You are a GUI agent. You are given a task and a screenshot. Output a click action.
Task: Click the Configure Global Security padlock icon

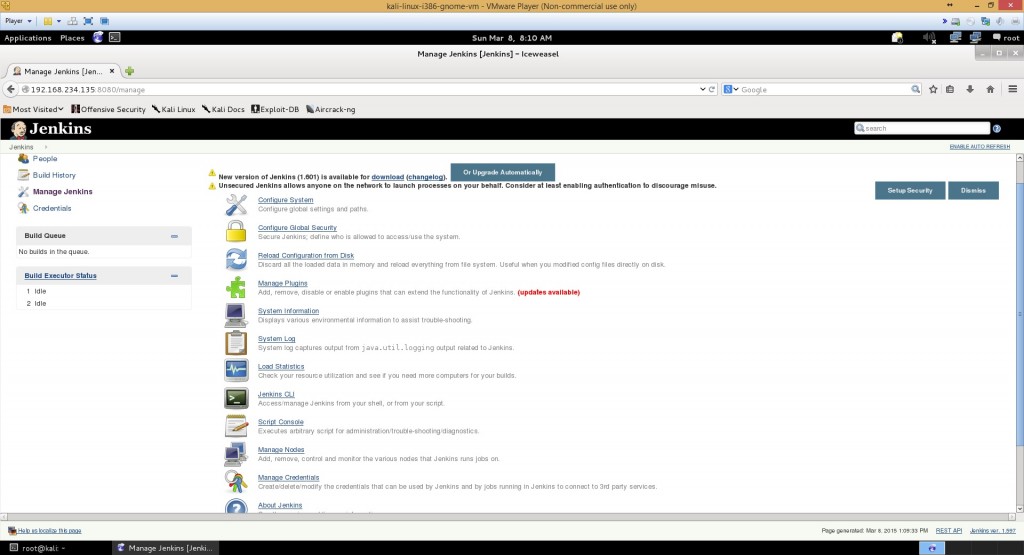tap(236, 232)
